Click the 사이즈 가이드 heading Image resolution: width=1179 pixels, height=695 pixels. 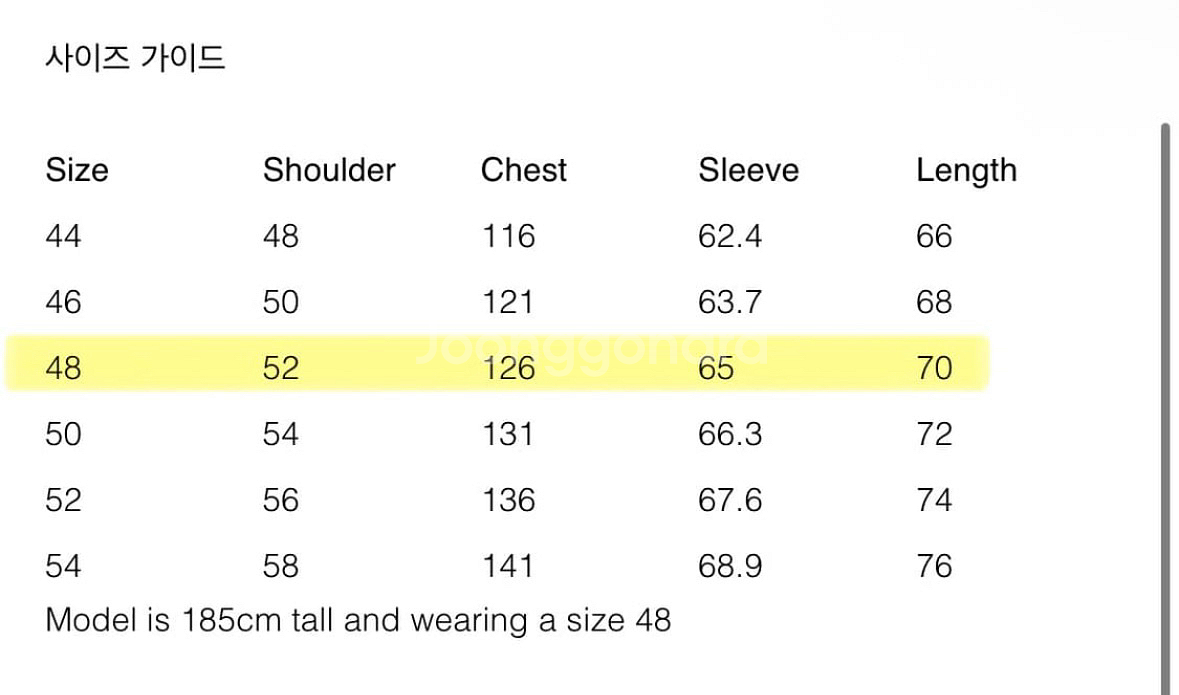pyautogui.click(x=135, y=58)
